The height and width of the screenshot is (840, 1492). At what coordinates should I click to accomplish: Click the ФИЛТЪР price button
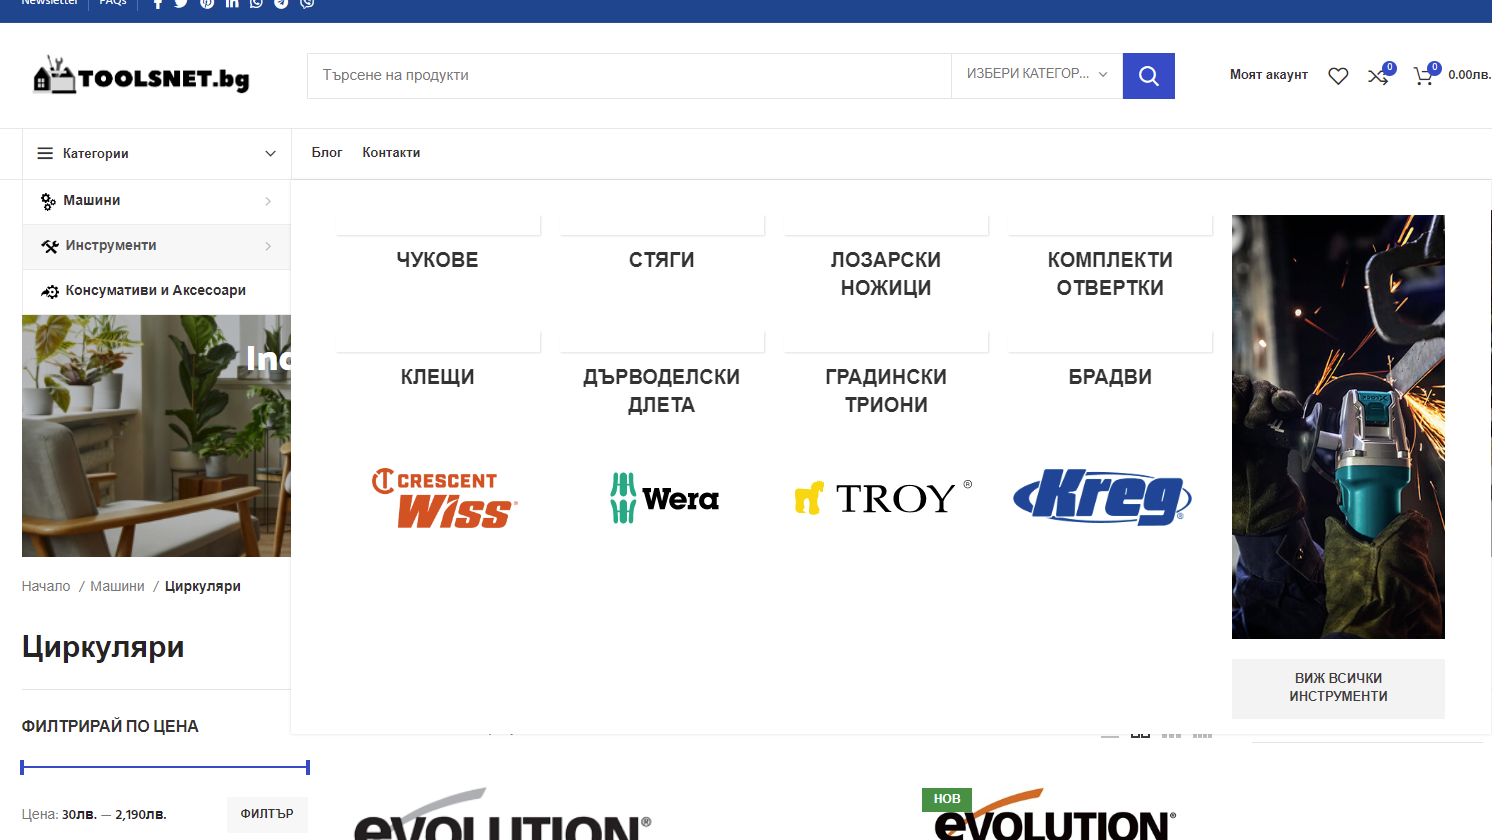click(267, 814)
